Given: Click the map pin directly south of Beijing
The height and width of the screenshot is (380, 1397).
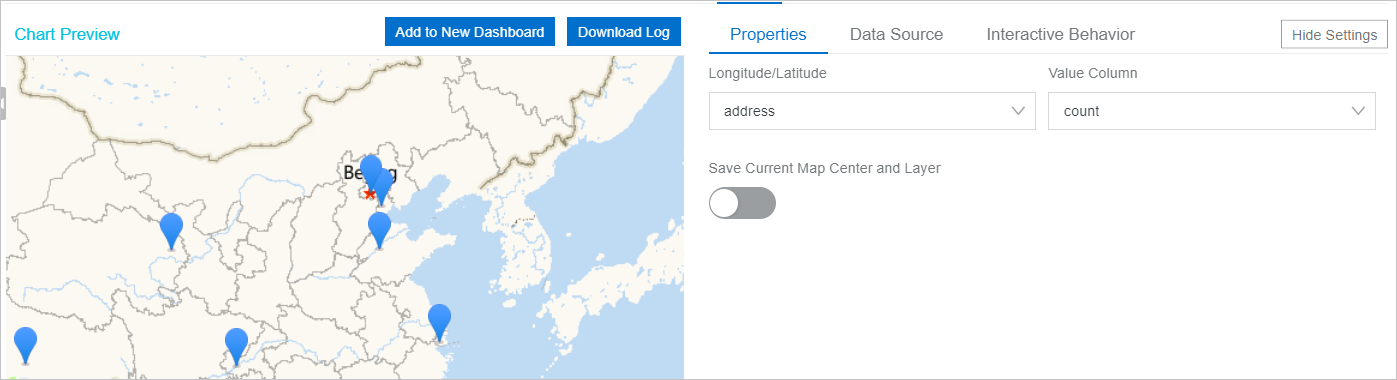Looking at the screenshot, I should tap(379, 229).
